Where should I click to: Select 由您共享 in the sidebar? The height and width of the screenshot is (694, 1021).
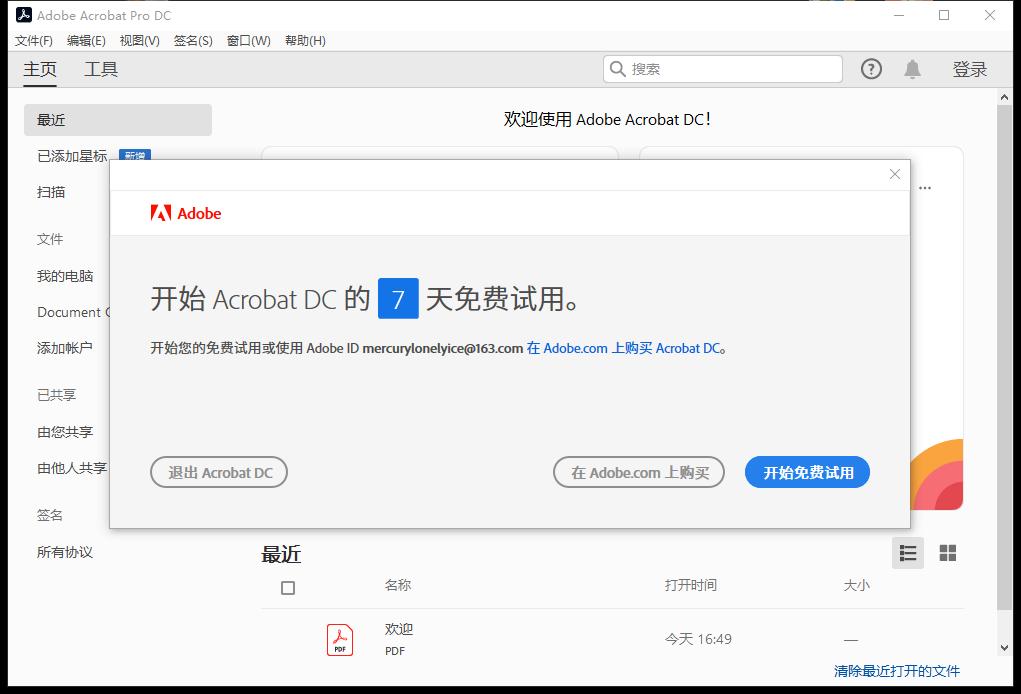pyautogui.click(x=65, y=432)
